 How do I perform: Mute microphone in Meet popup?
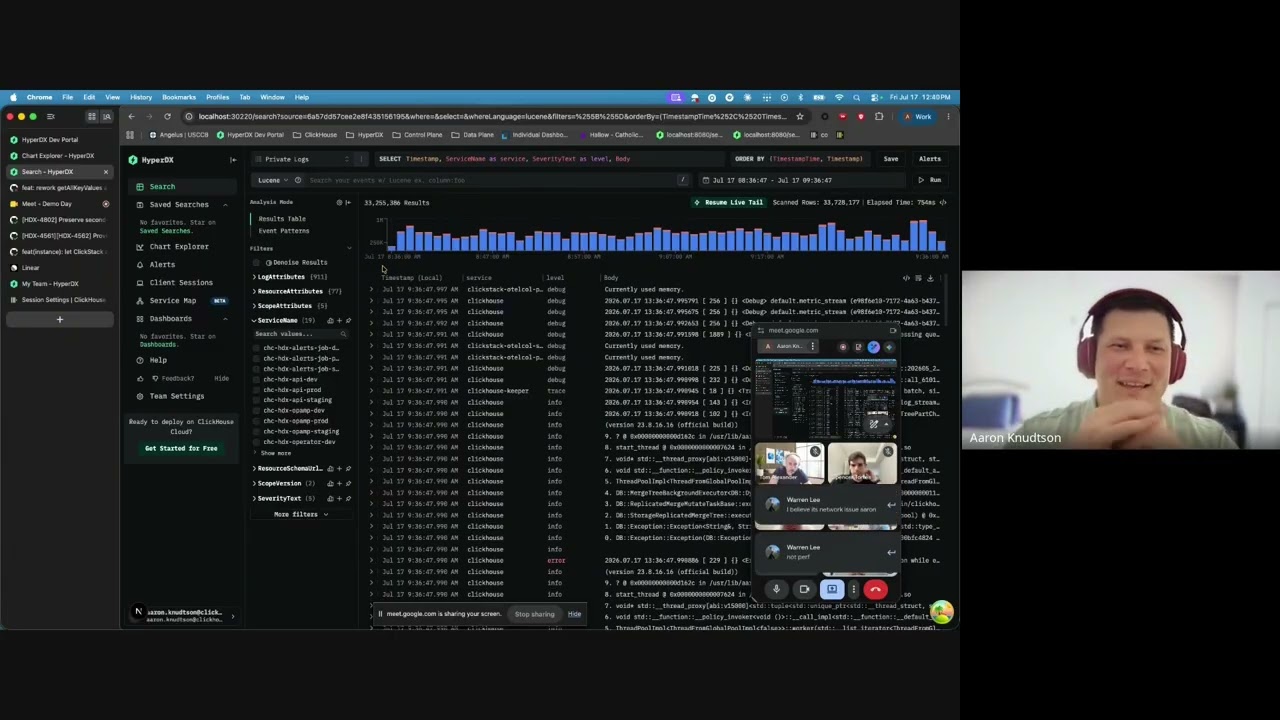[776, 589]
